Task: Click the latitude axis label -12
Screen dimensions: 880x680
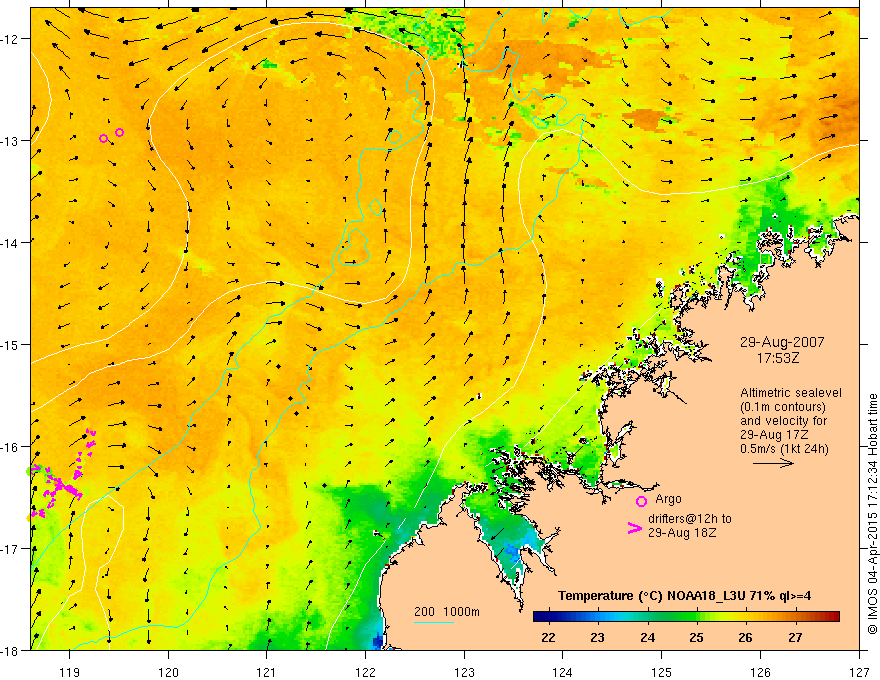Action: click(x=10, y=39)
